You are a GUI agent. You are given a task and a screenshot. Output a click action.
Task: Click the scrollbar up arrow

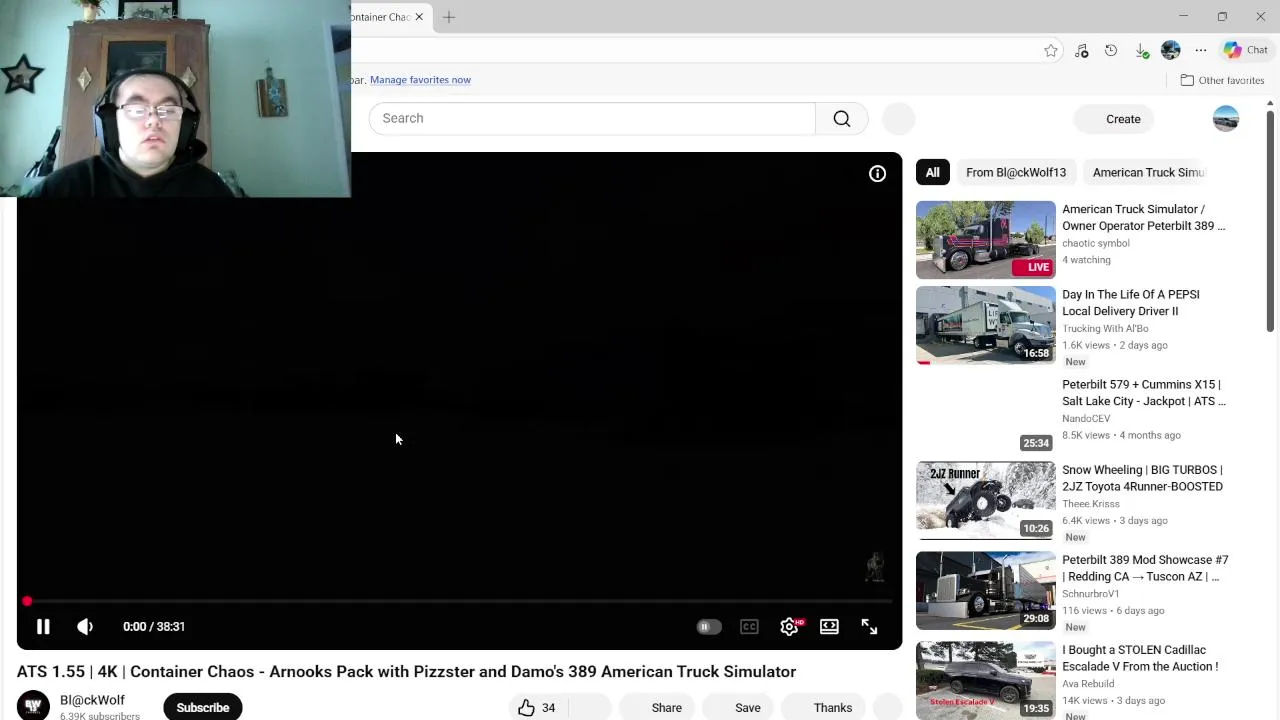(x=1271, y=103)
